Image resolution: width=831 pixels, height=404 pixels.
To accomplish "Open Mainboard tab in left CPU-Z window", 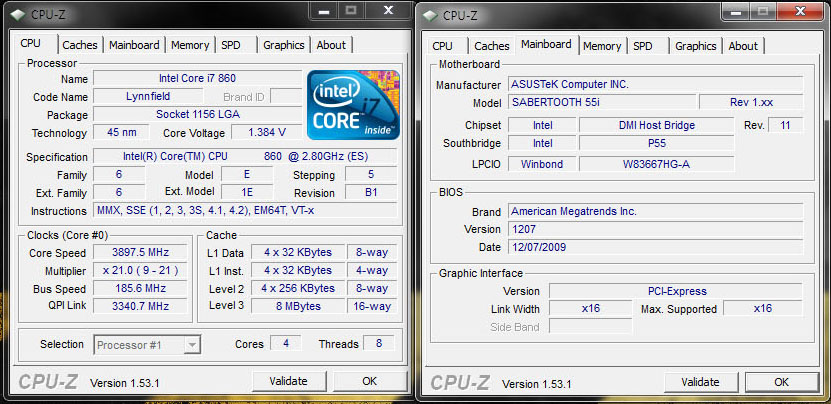I will tap(134, 45).
